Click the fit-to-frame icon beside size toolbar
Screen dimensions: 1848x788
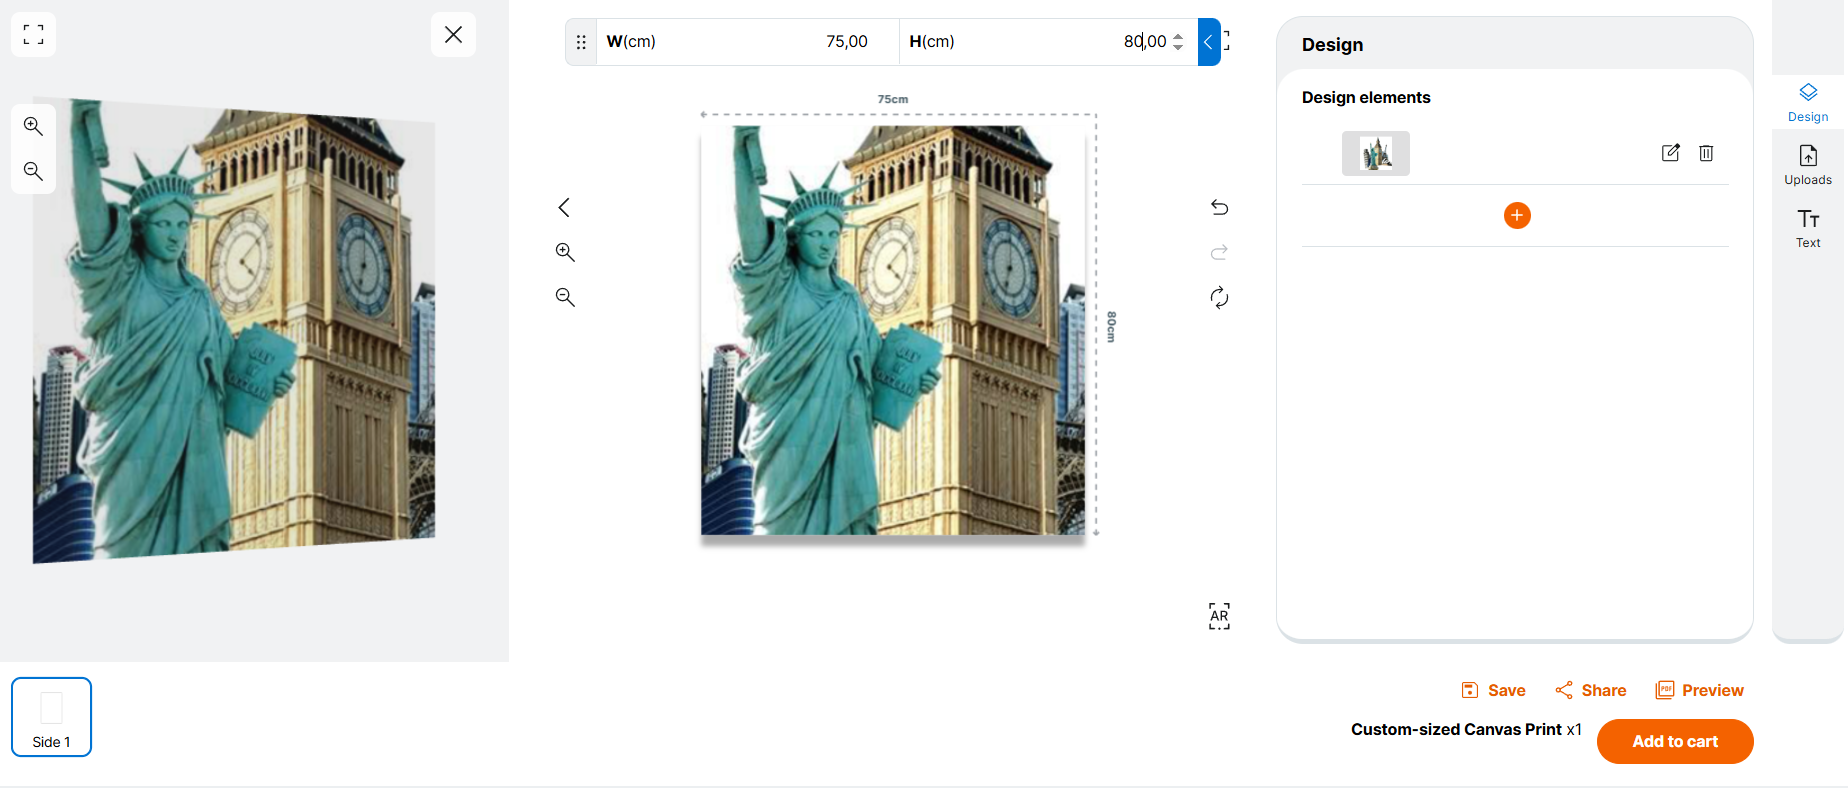pyautogui.click(x=1227, y=41)
